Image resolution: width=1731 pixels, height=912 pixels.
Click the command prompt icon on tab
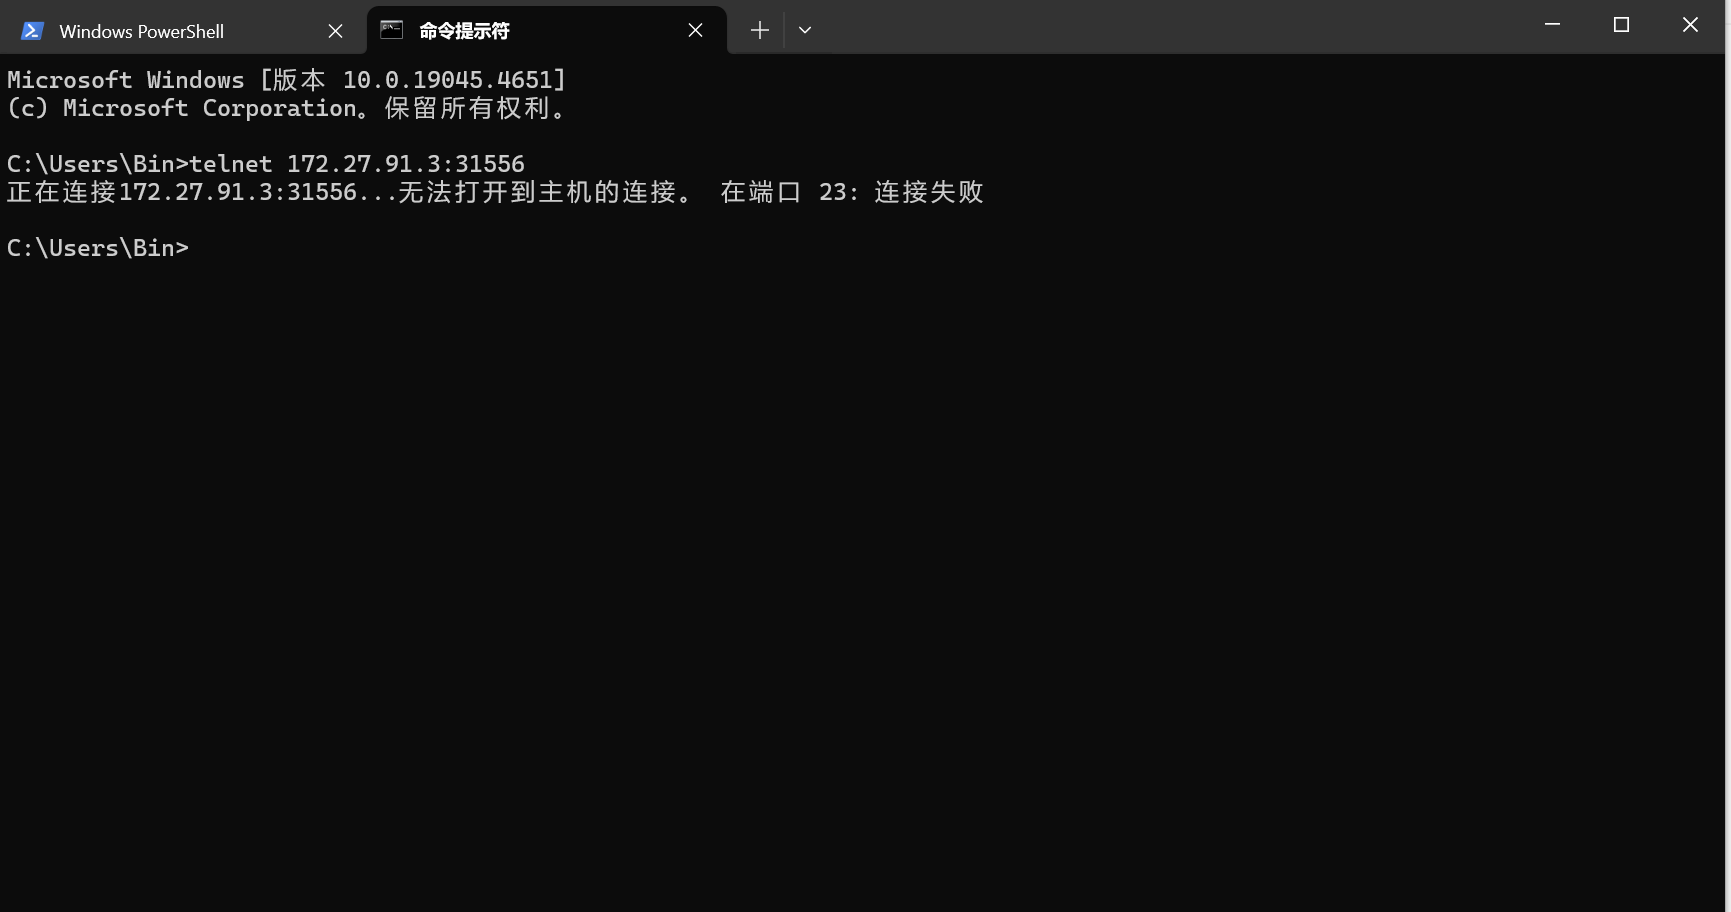point(392,30)
